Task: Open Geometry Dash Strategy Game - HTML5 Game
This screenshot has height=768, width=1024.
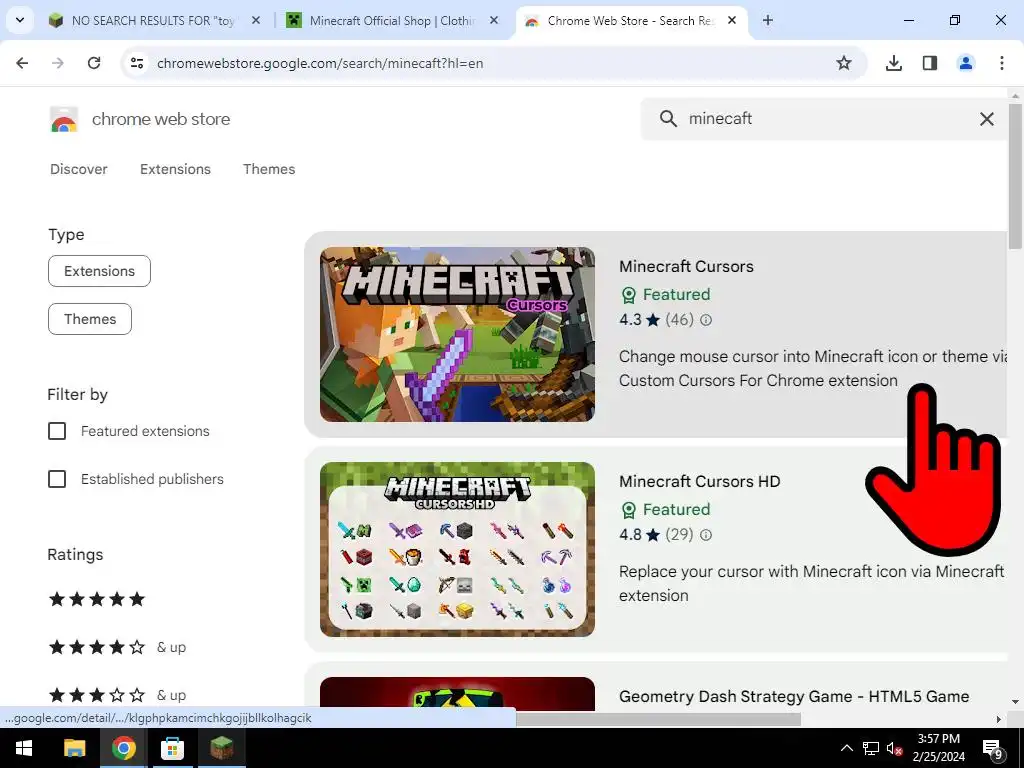Action: tap(793, 696)
